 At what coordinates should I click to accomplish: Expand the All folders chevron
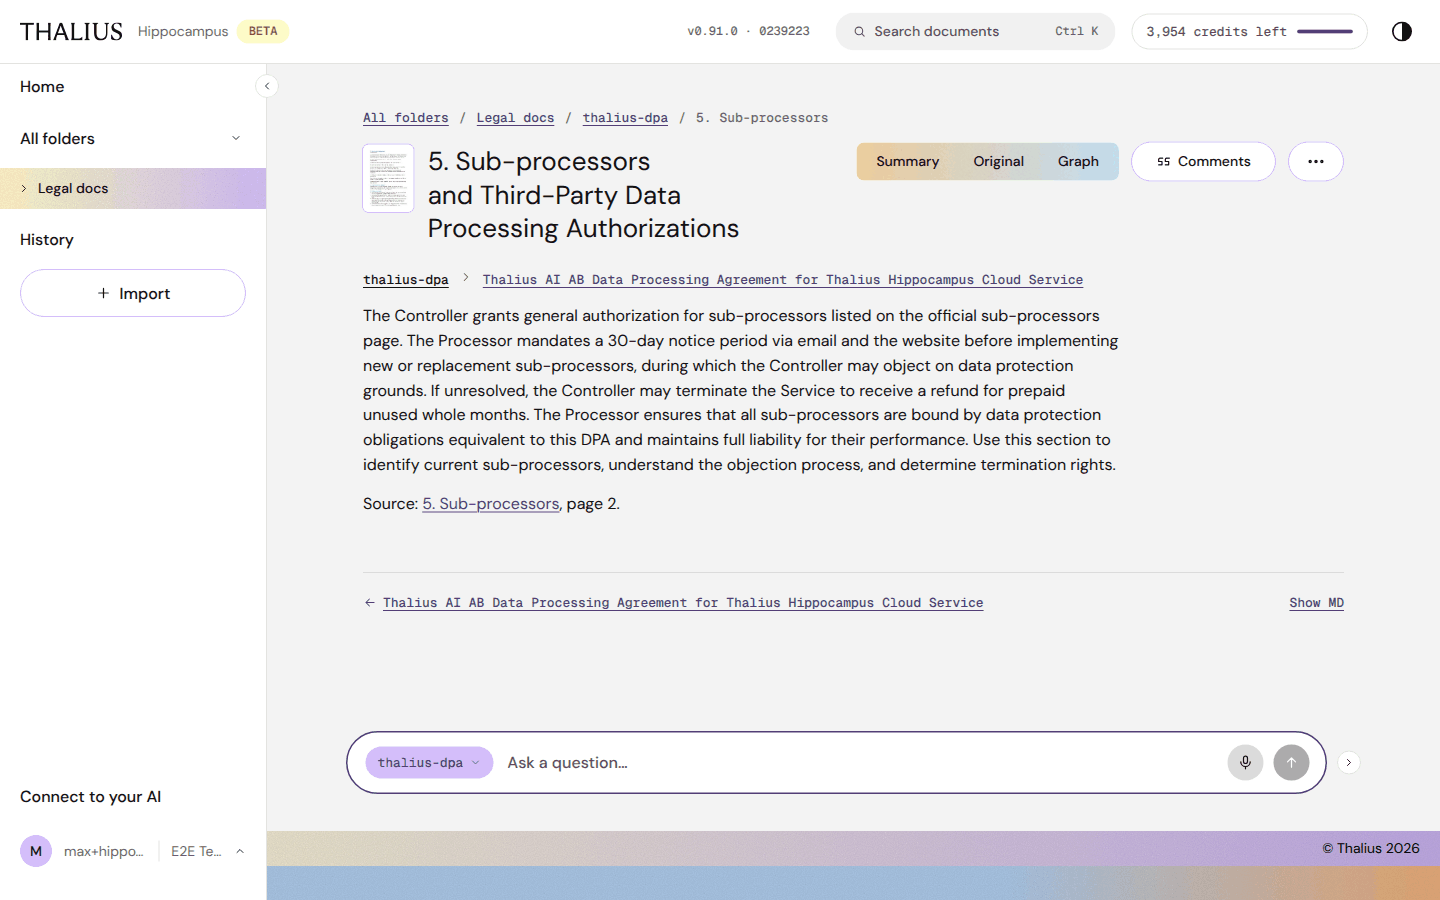pyautogui.click(x=236, y=138)
